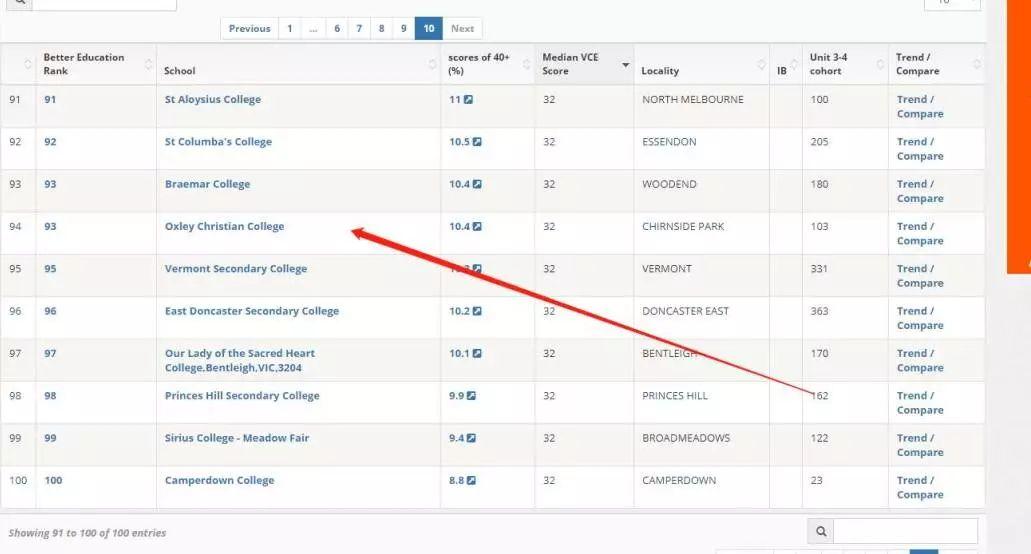This screenshot has width=1031, height=554.
Task: Sort by Better Education Rank column
Action: [x=96, y=64]
